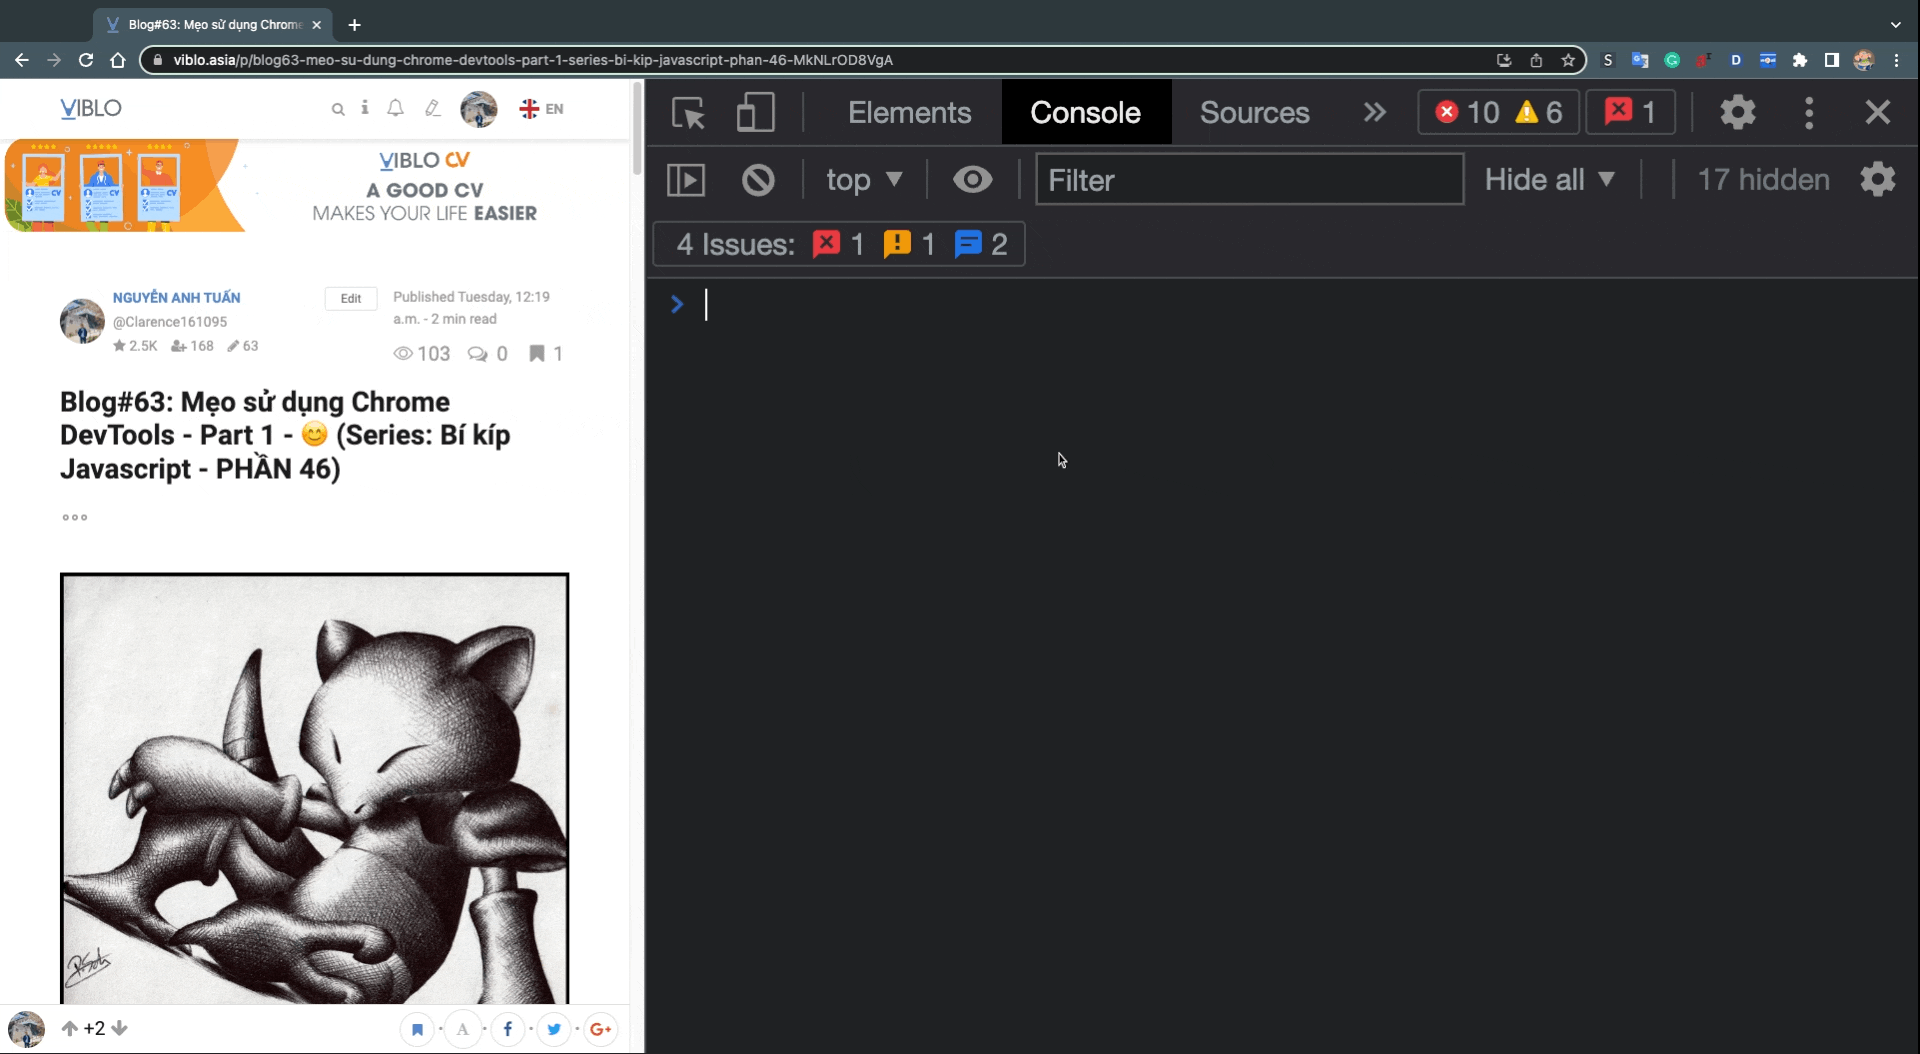Open the Viblo notifications bell
This screenshot has width=1920, height=1054.
[x=395, y=108]
